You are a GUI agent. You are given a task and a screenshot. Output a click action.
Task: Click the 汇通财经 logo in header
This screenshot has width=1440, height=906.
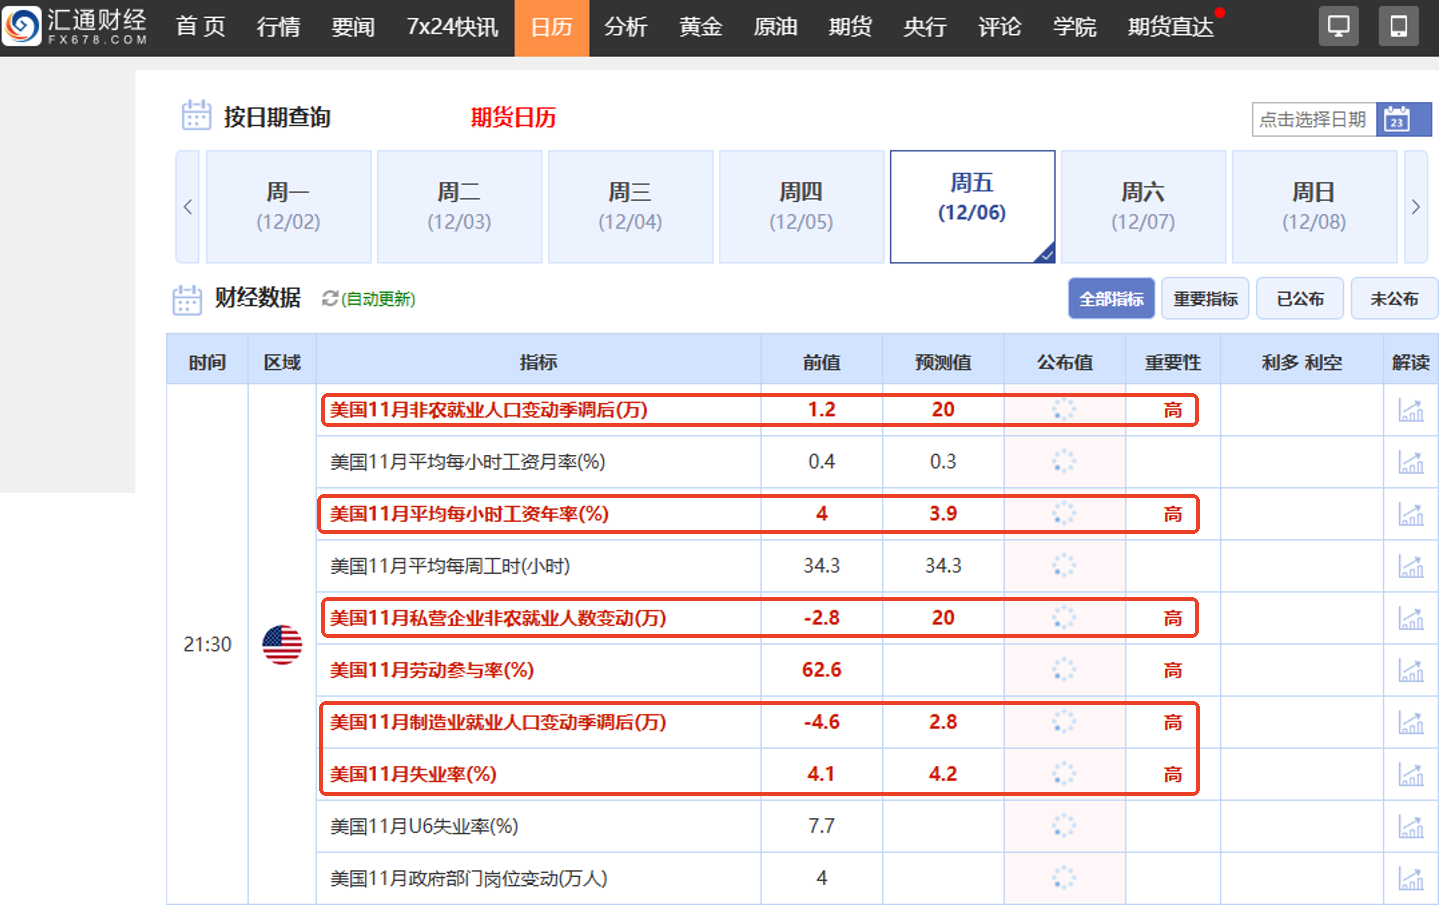[75, 26]
